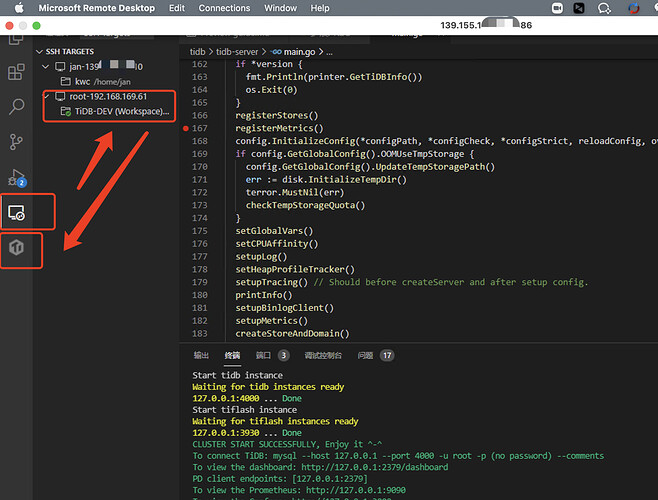
Task: Click the checkTempStorageQuota() call
Action: pyautogui.click(x=305, y=205)
